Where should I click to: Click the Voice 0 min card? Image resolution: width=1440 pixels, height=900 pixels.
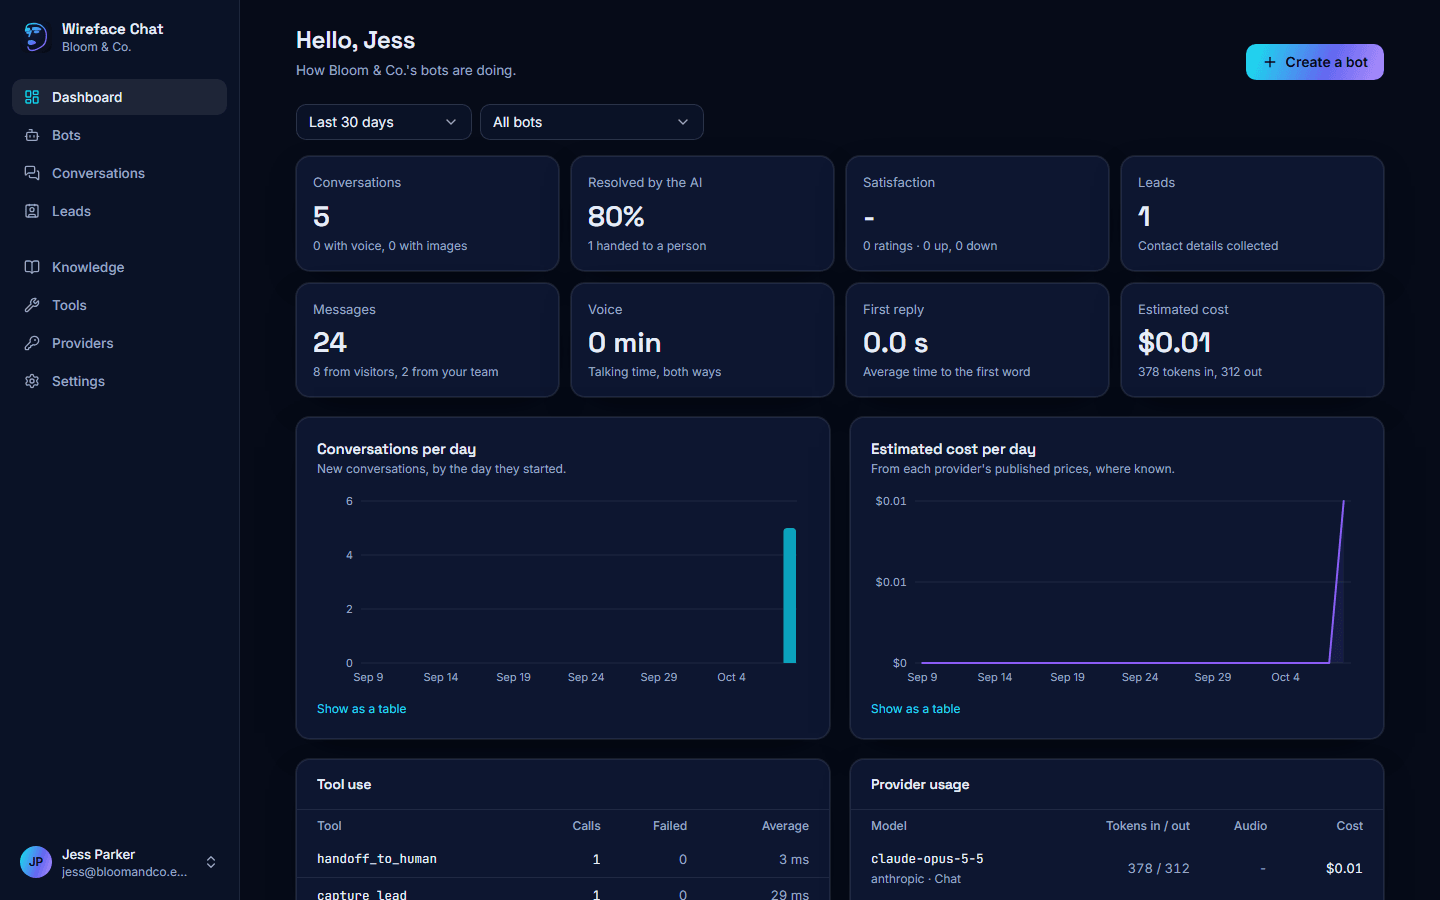[x=702, y=340]
